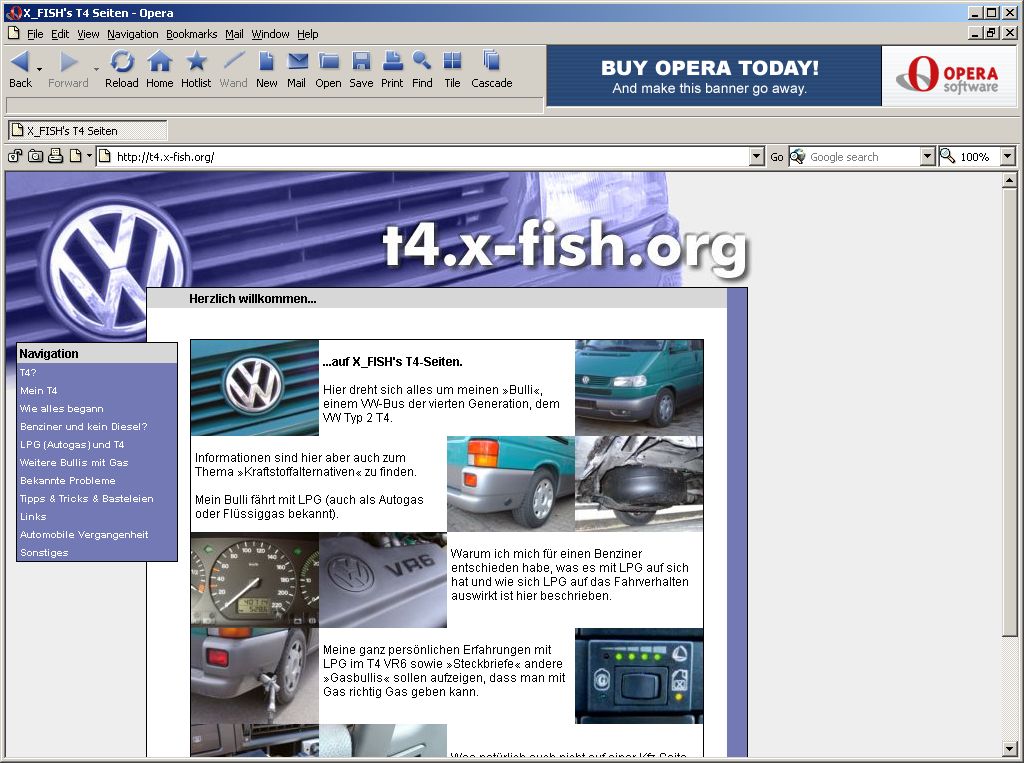Viewport: 1024px width, 763px height.
Task: Follow 'Weitere Bullis mit Gas' link
Action: tap(74, 463)
